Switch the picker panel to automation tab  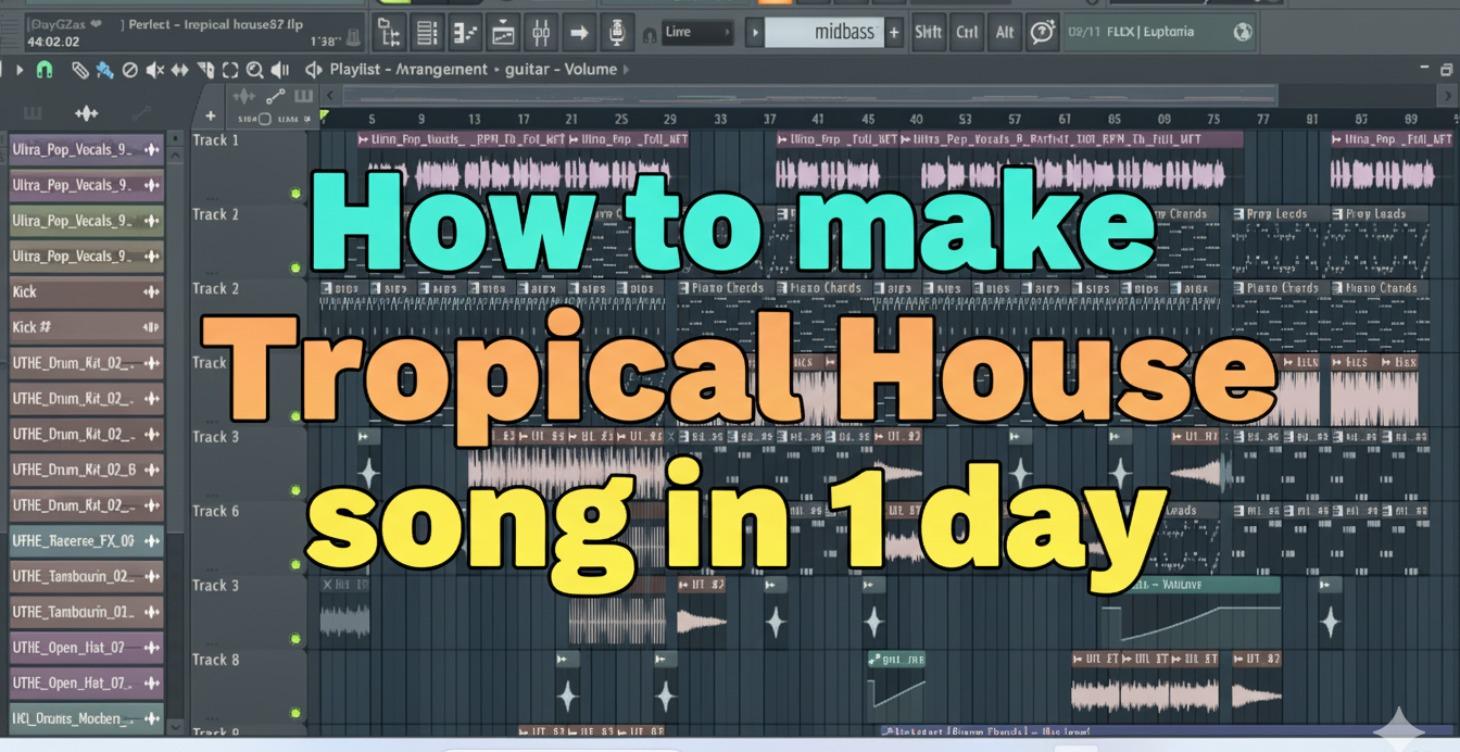click(x=140, y=113)
